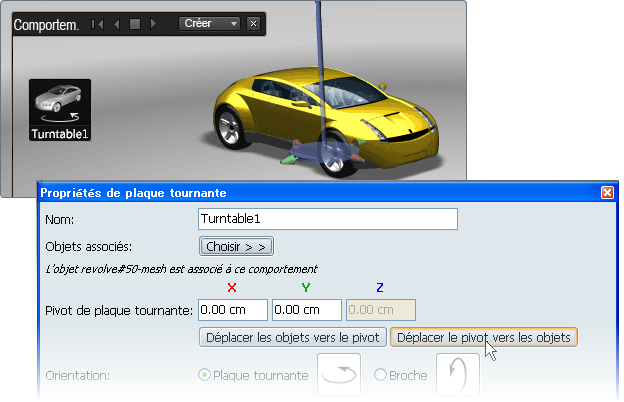
Task: Select the Broche radio option
Action: click(x=380, y=375)
